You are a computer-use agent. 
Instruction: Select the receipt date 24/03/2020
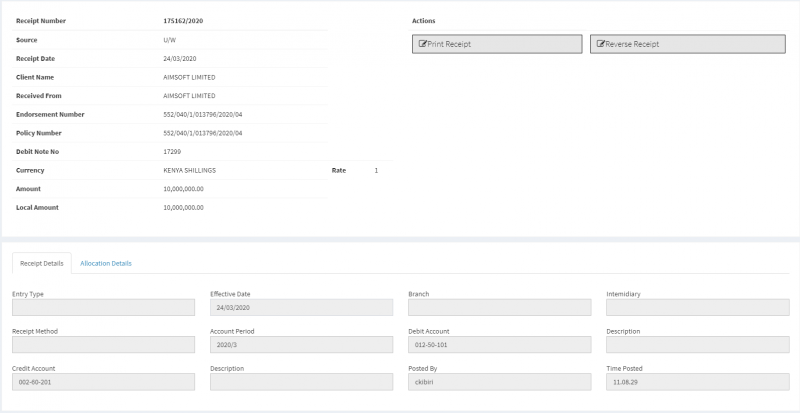(180, 59)
